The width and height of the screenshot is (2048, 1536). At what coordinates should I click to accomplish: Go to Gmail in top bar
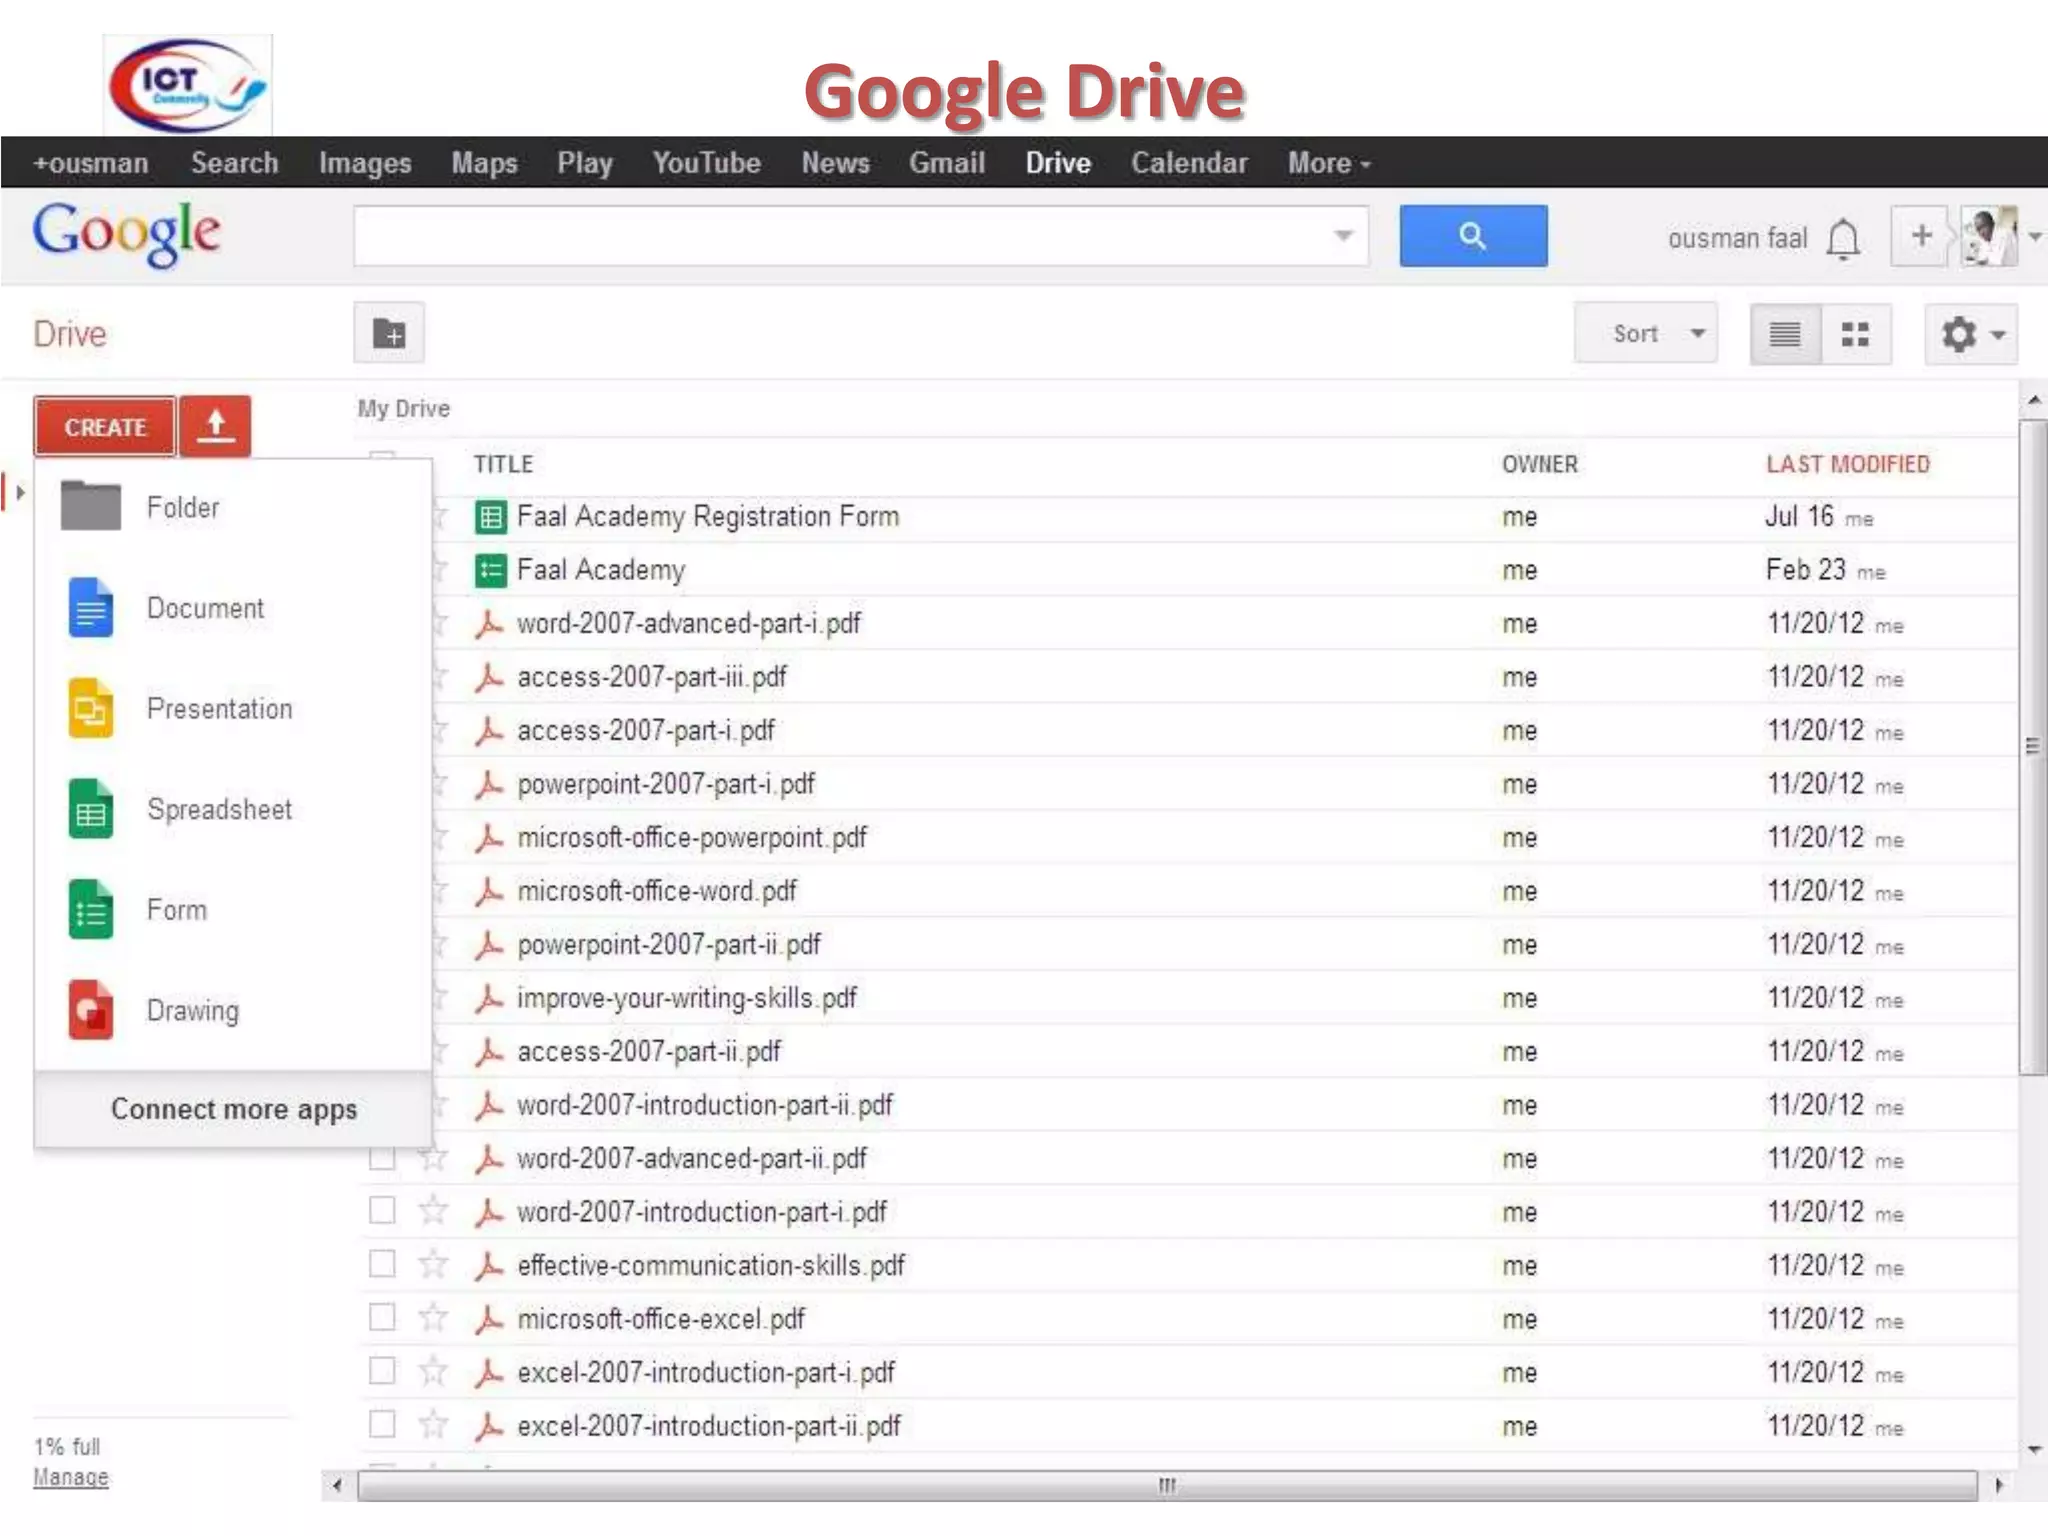coord(946,163)
